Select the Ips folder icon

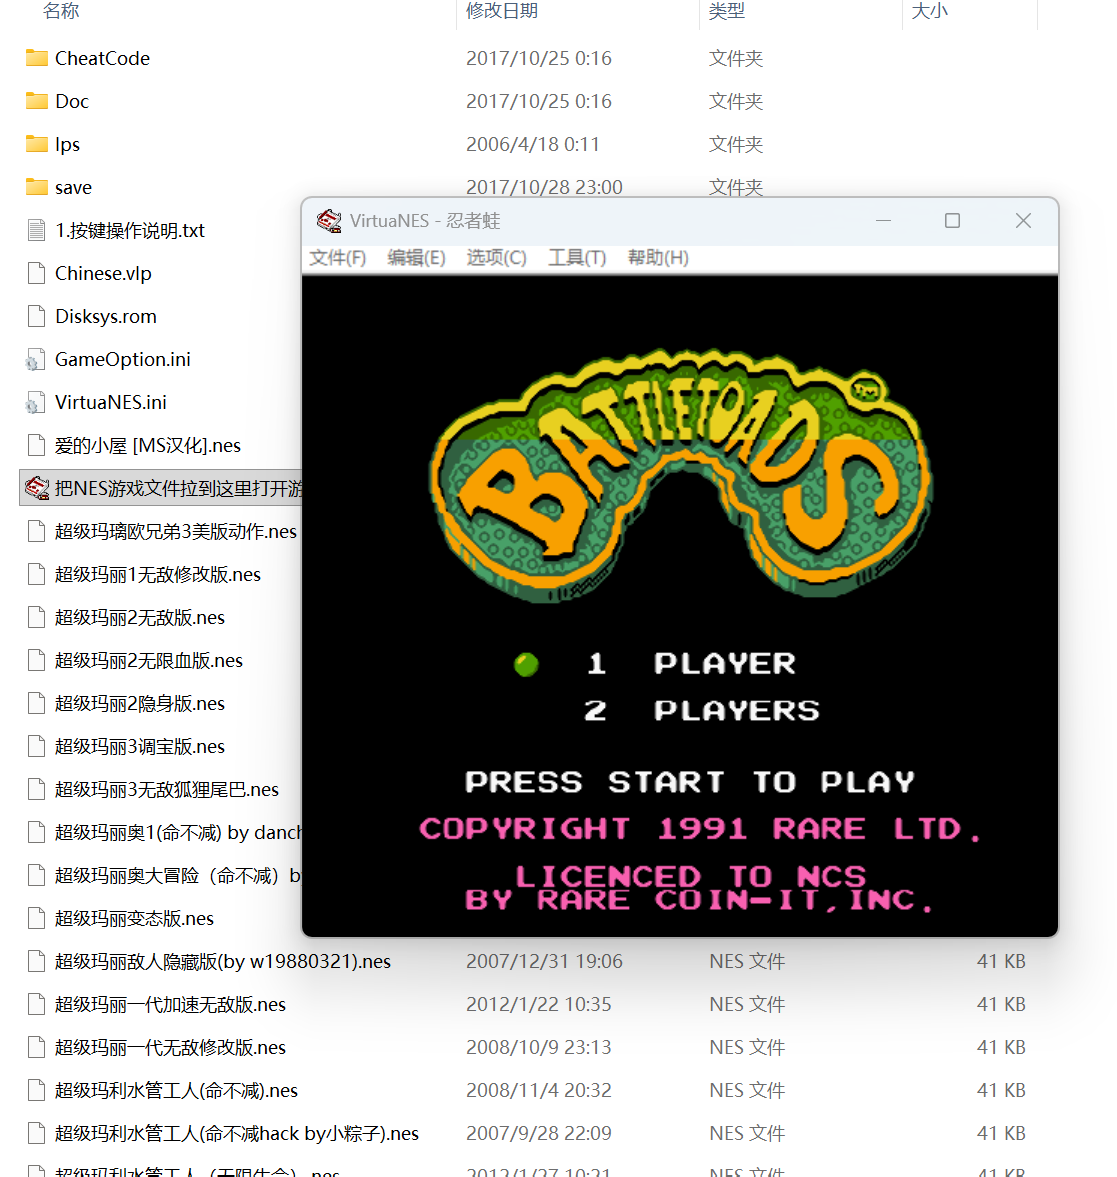click(x=36, y=144)
